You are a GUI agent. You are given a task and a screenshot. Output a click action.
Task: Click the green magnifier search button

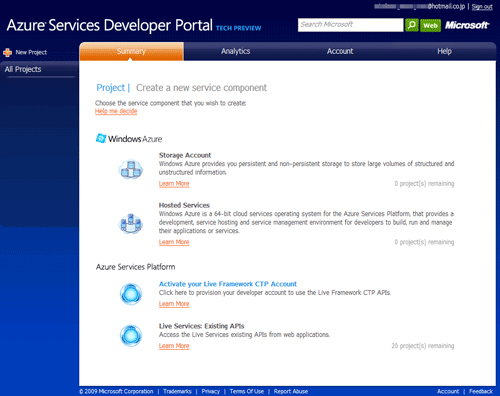[x=412, y=25]
